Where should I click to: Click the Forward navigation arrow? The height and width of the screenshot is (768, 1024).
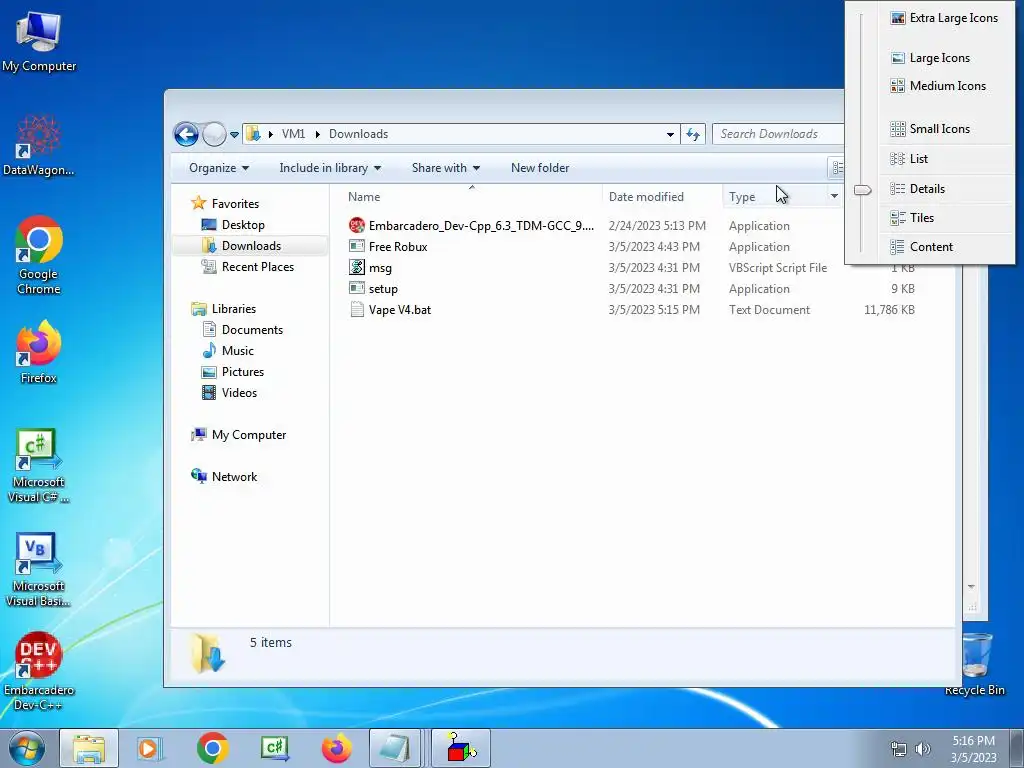pos(214,135)
